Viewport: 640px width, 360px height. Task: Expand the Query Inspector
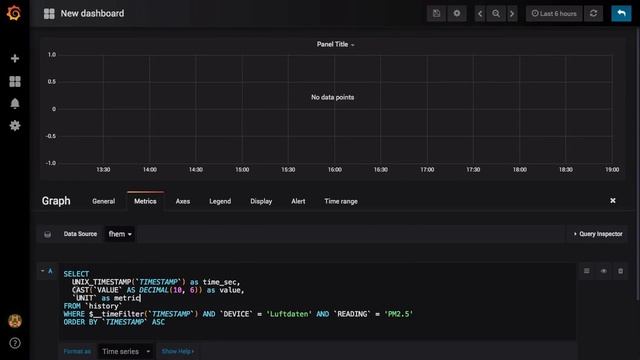598,234
